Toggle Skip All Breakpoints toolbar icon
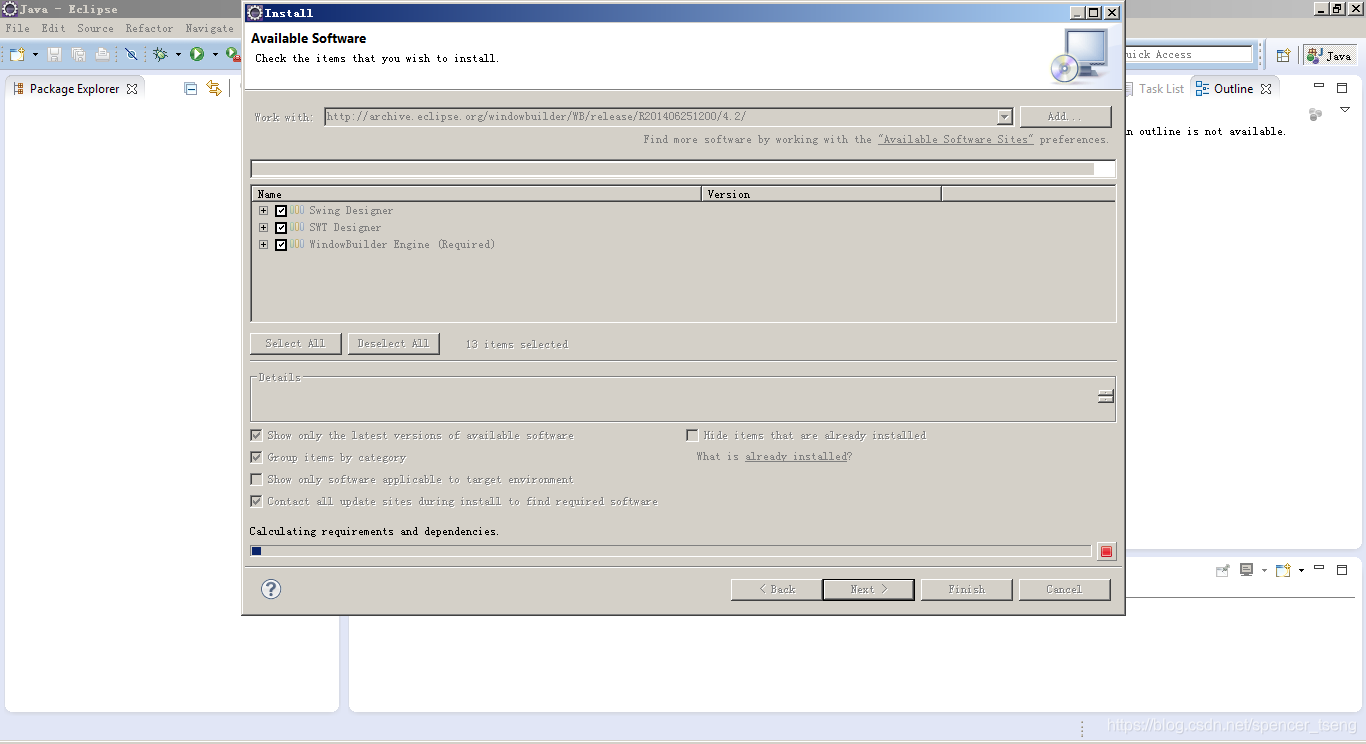 click(131, 54)
